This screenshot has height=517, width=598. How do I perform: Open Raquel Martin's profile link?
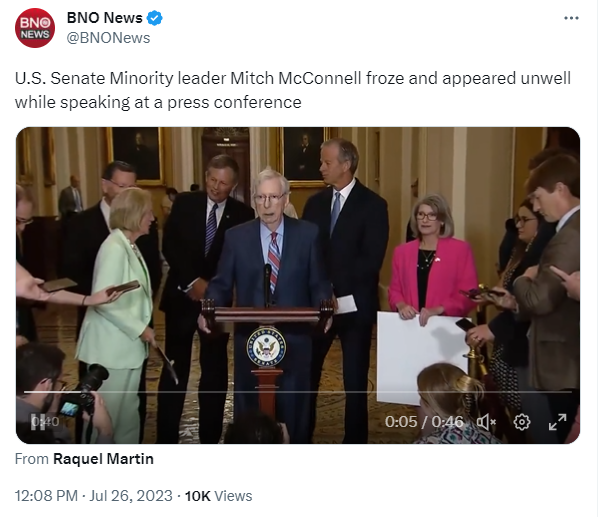pyautogui.click(x=103, y=459)
